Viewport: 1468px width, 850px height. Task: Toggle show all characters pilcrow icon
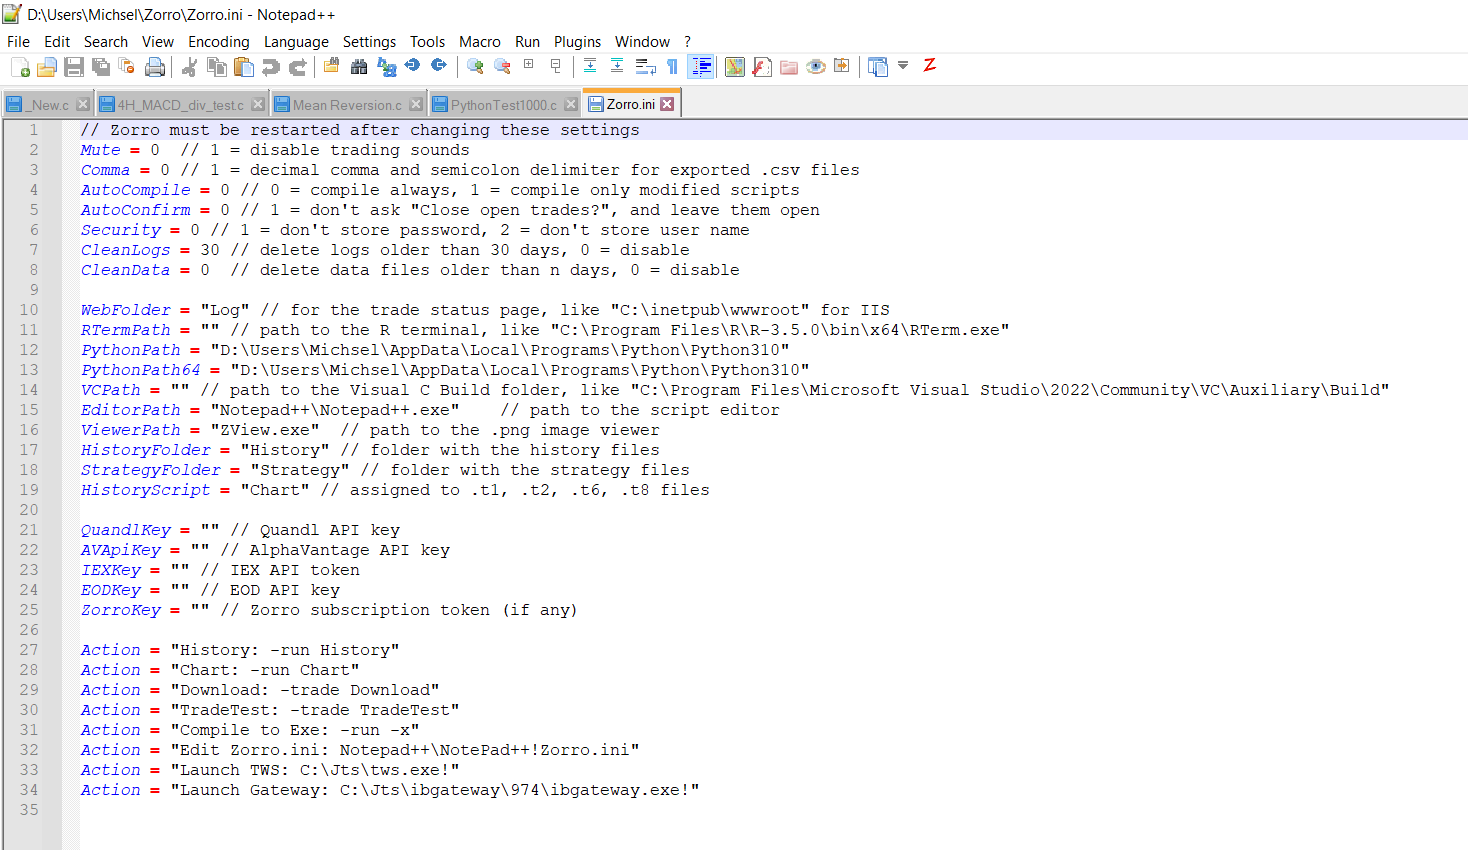point(672,67)
